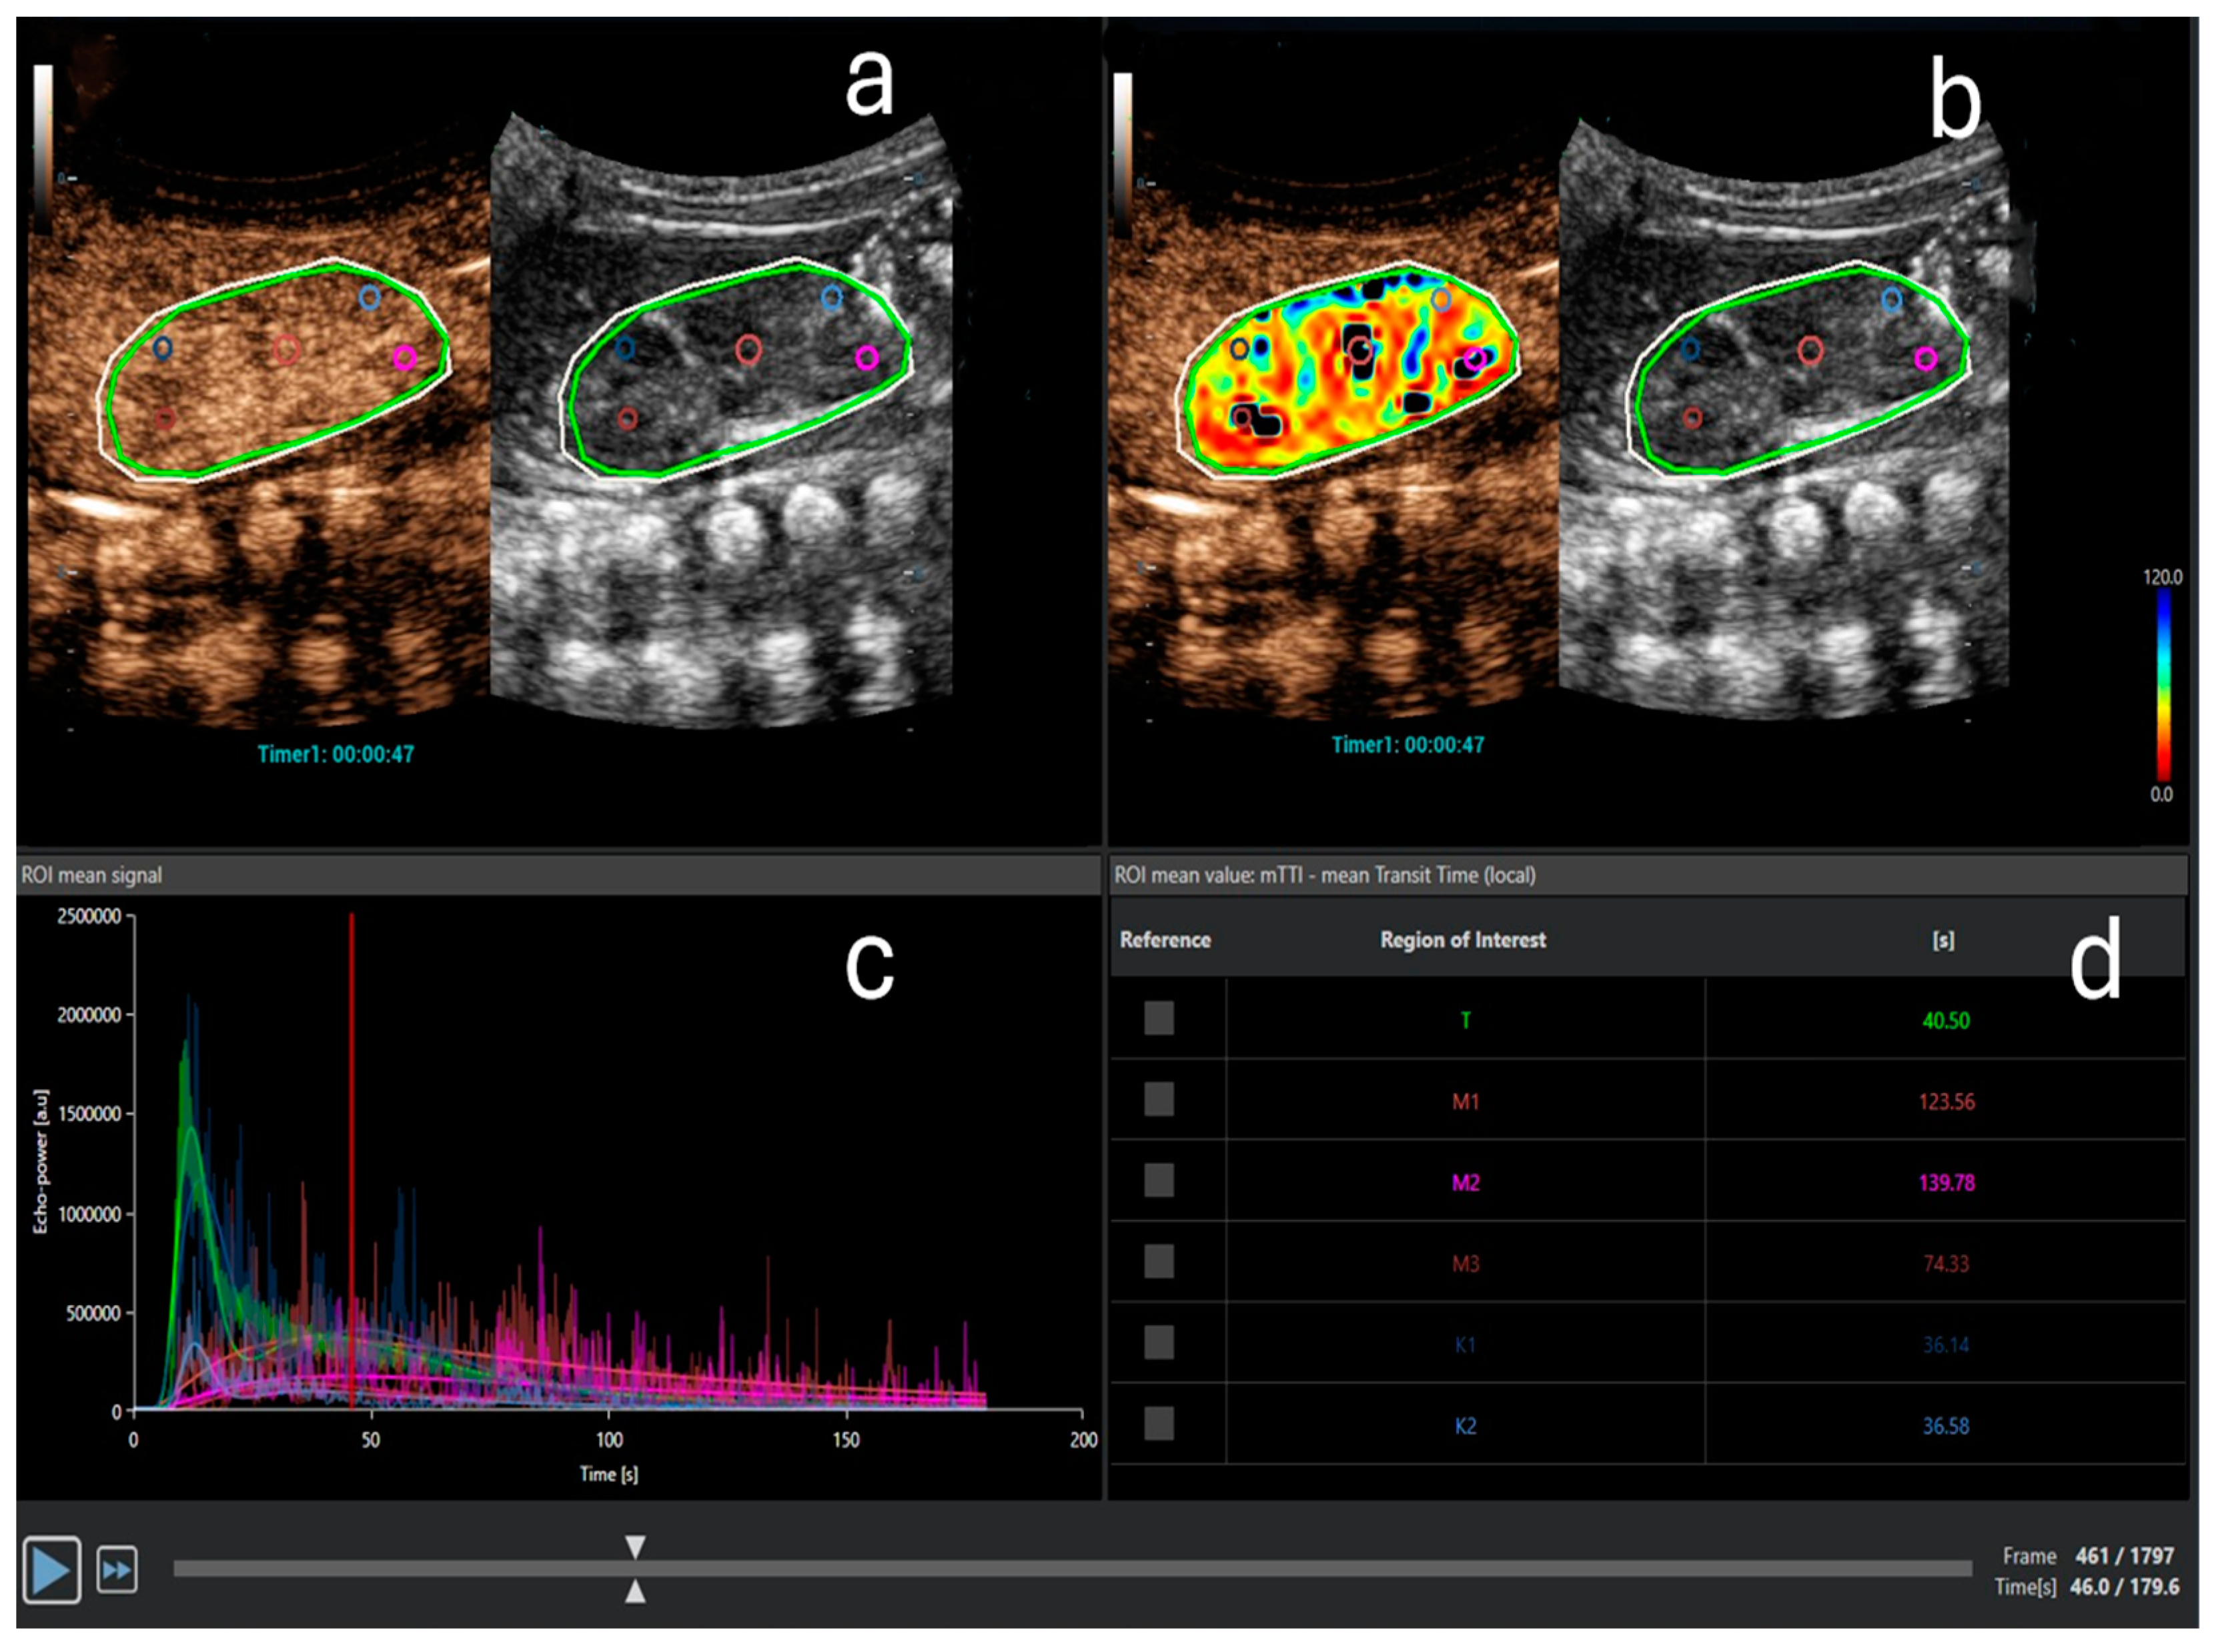Select the magenta ROI circle in panel a

[x=404, y=358]
